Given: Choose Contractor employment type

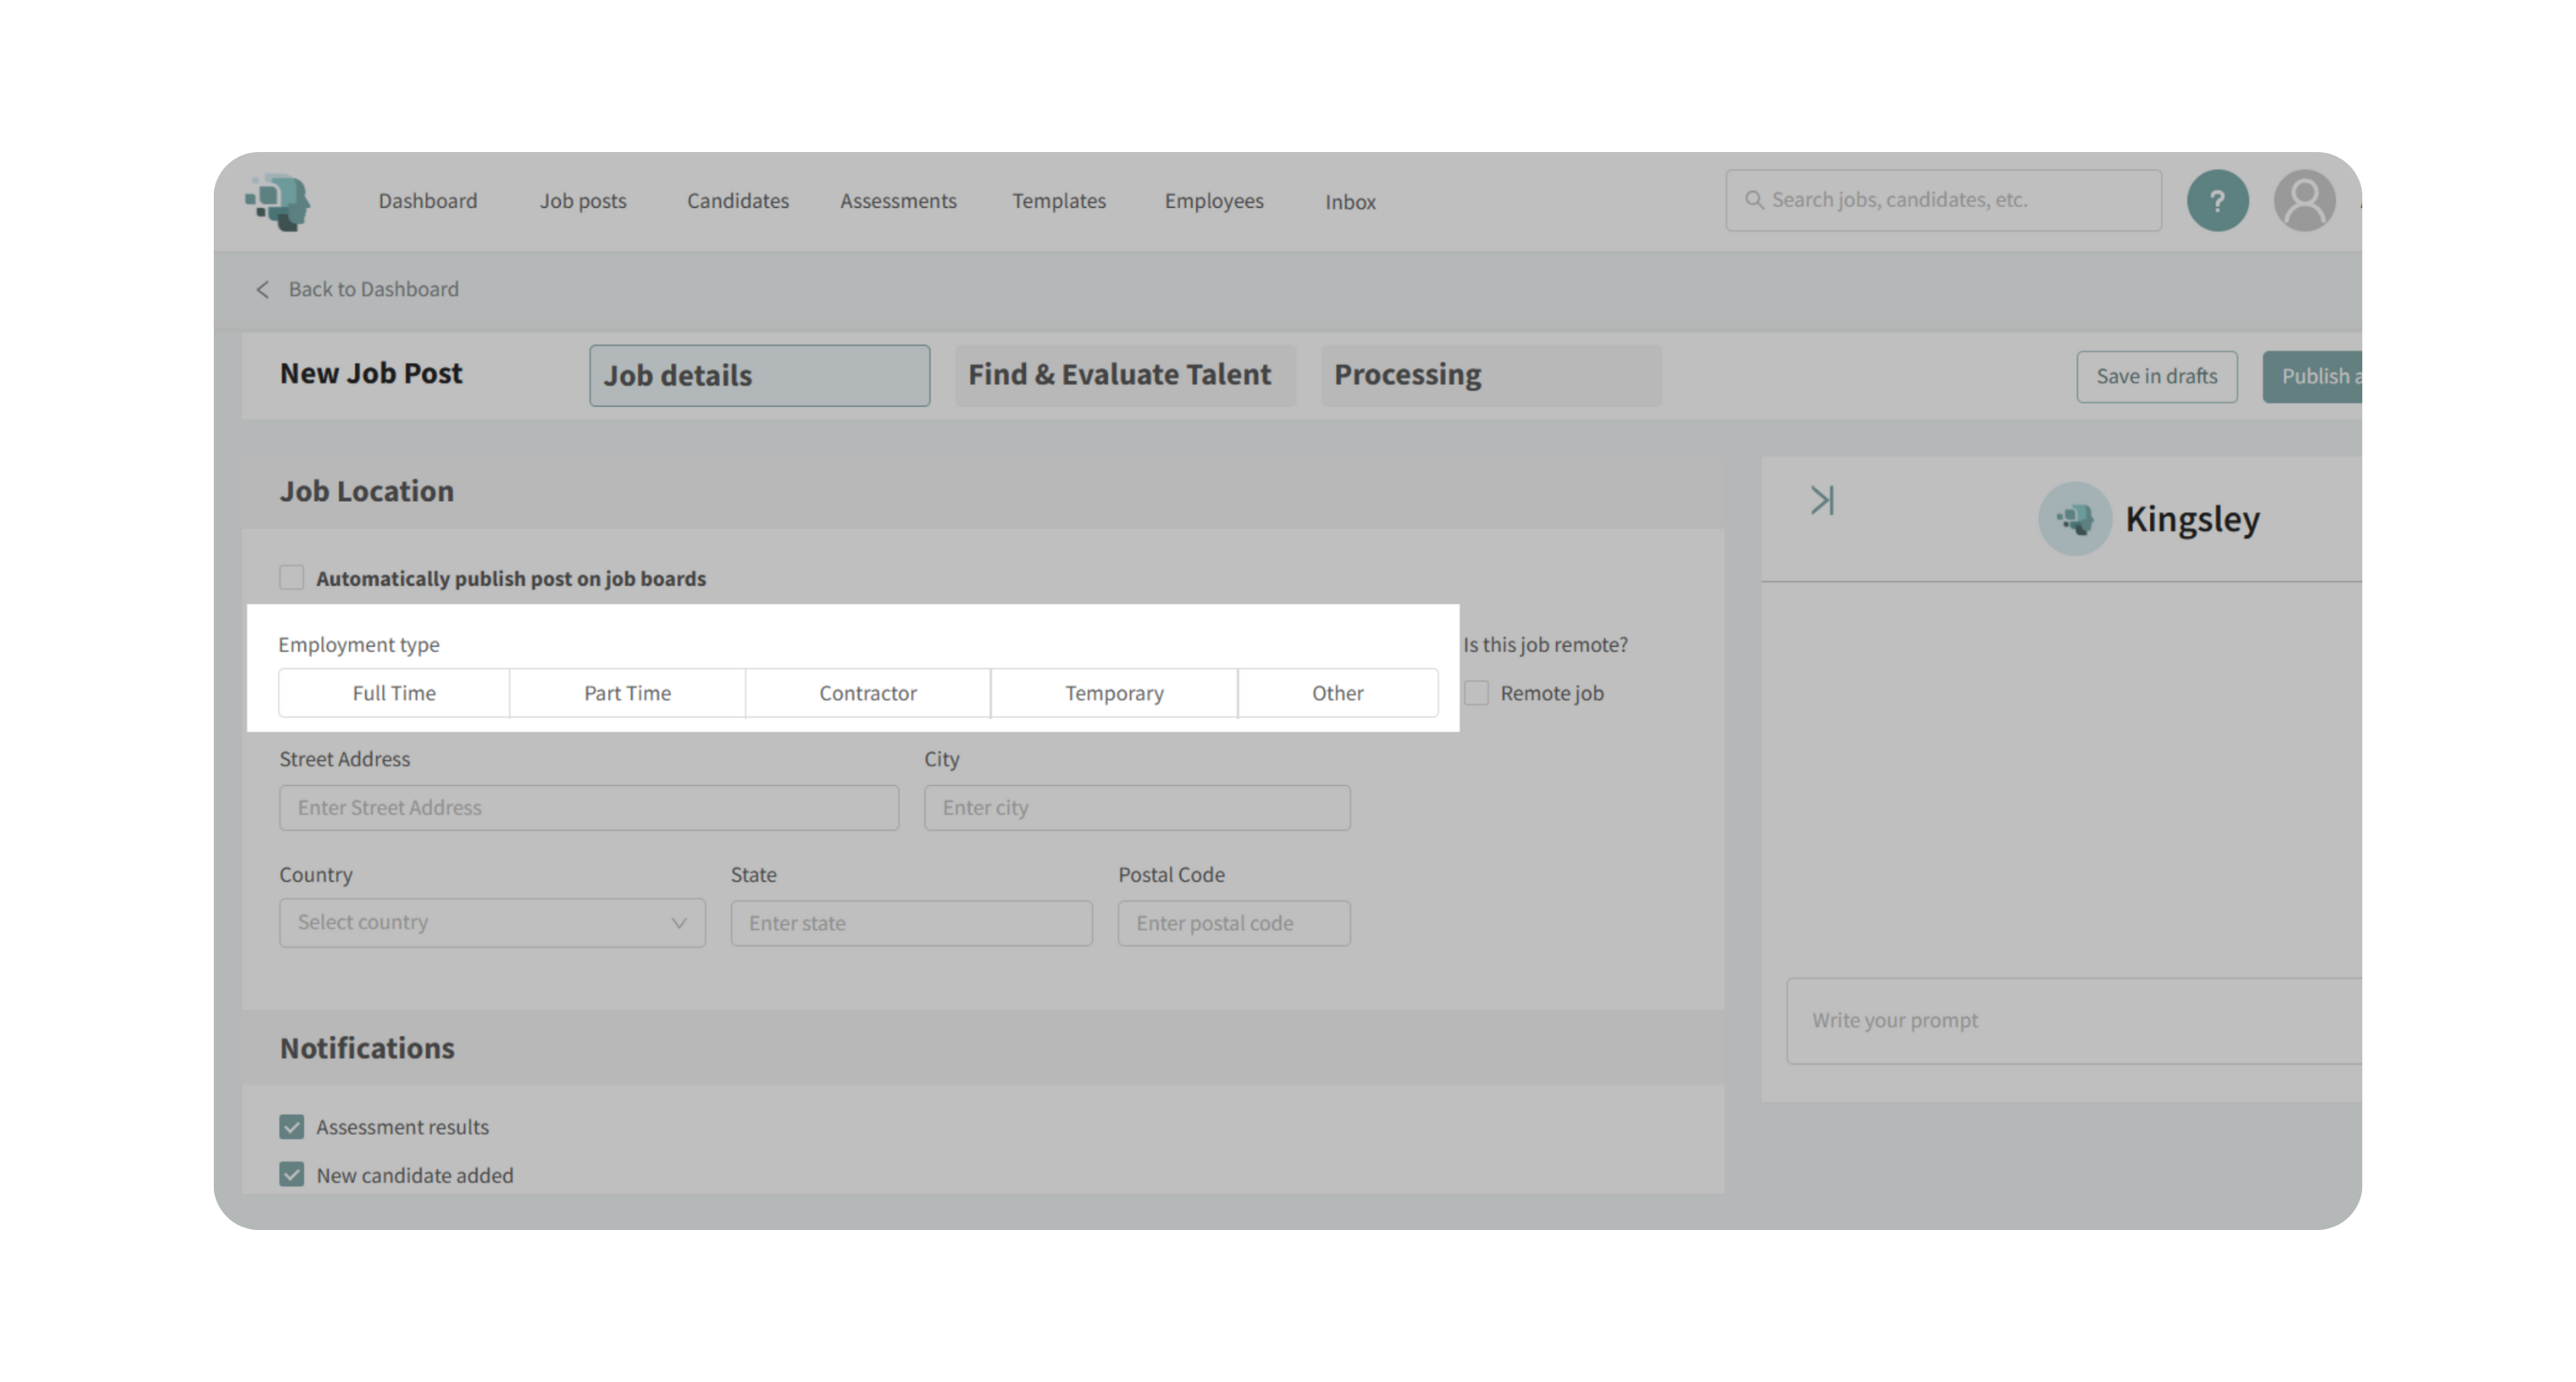Looking at the screenshot, I should pyautogui.click(x=867, y=693).
